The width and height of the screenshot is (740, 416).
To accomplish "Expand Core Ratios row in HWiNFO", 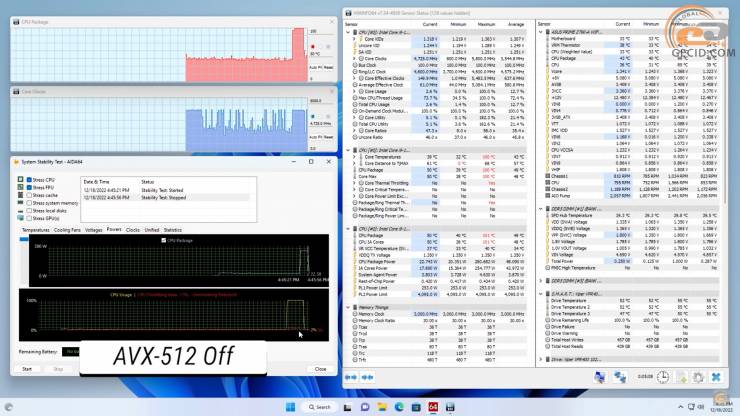I will [x=354, y=130].
